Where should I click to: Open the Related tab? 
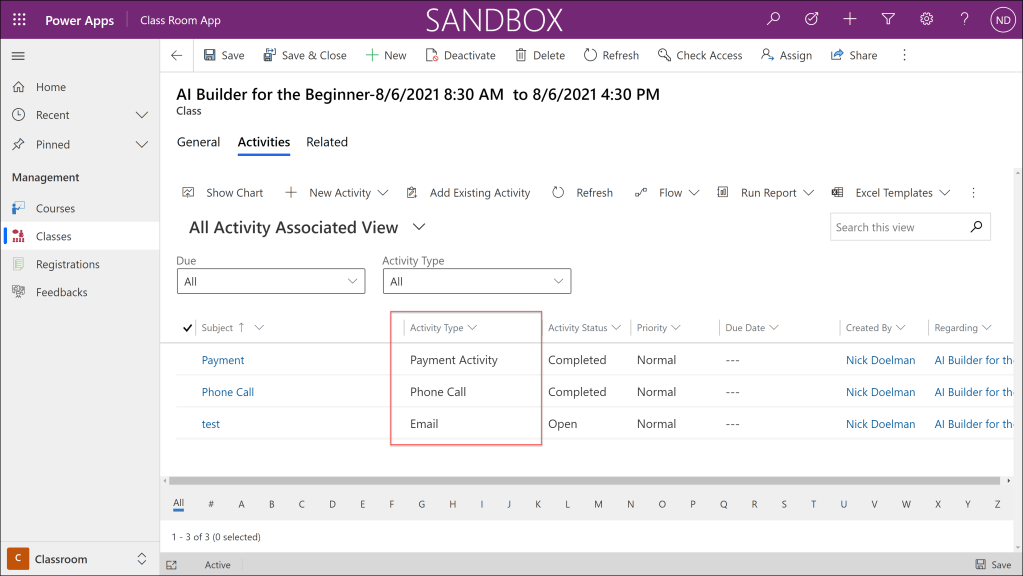click(327, 142)
